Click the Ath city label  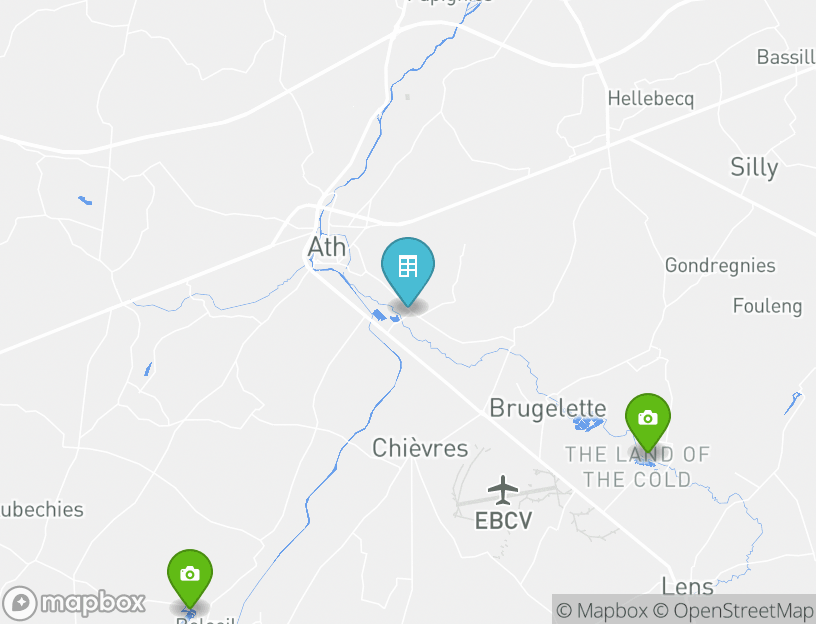(327, 247)
